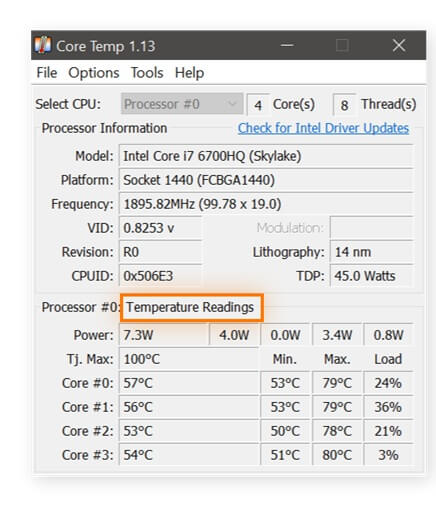The image size is (436, 506).
Task: Click the thread count box showing 8
Action: [344, 105]
